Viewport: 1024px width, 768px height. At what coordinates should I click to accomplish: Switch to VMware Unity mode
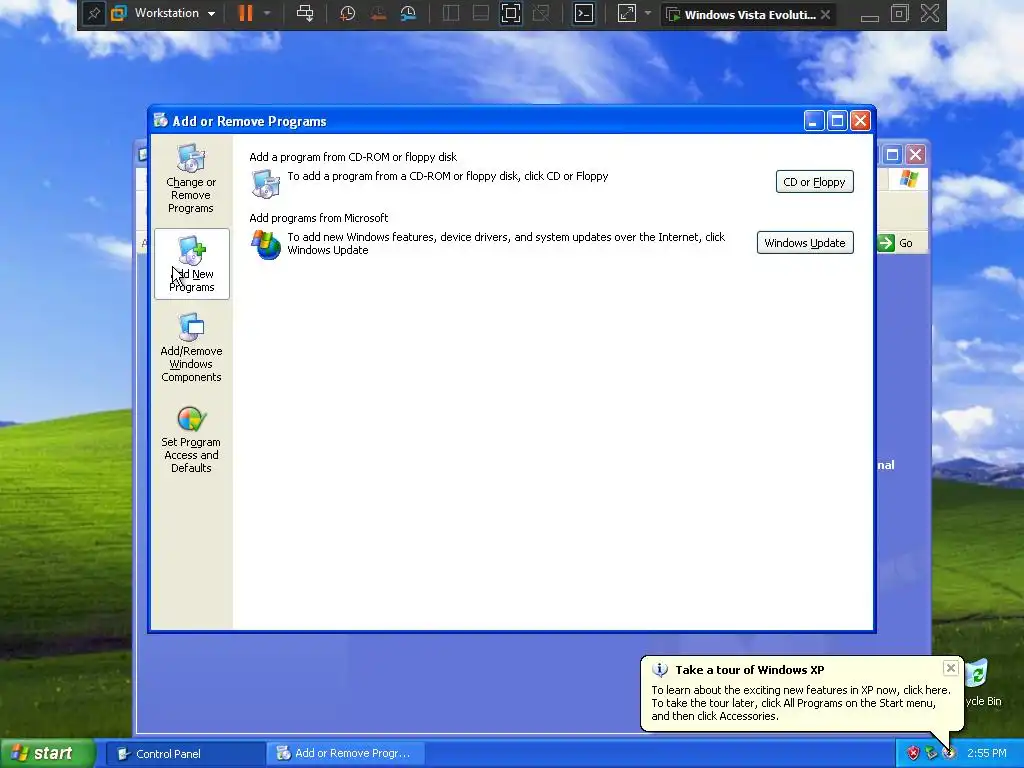(x=541, y=13)
